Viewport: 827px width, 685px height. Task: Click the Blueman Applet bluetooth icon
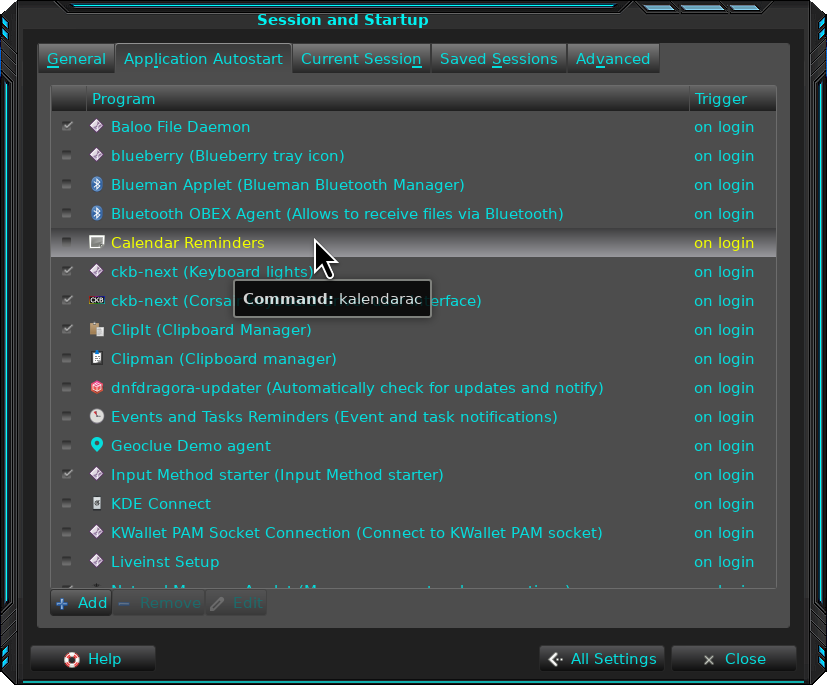pos(97,185)
